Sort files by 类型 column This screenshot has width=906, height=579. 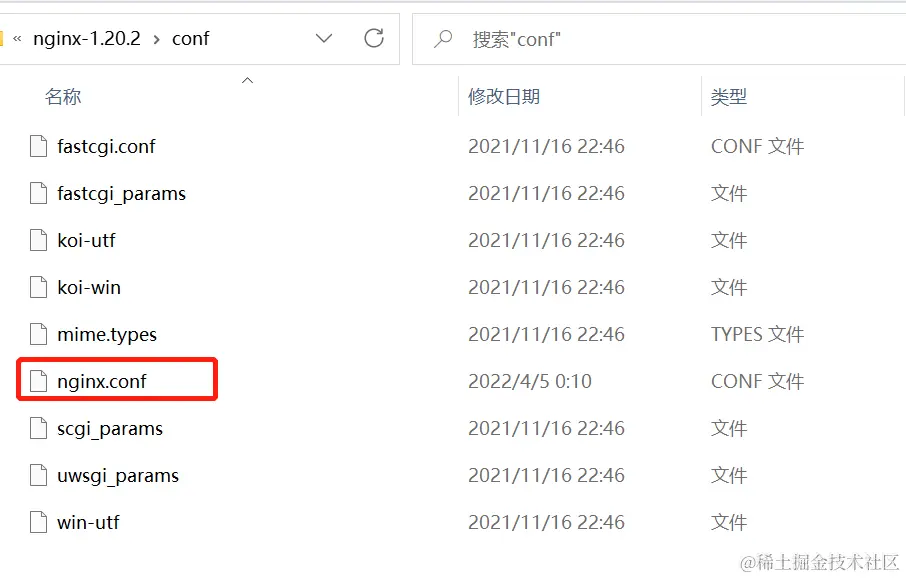click(729, 96)
